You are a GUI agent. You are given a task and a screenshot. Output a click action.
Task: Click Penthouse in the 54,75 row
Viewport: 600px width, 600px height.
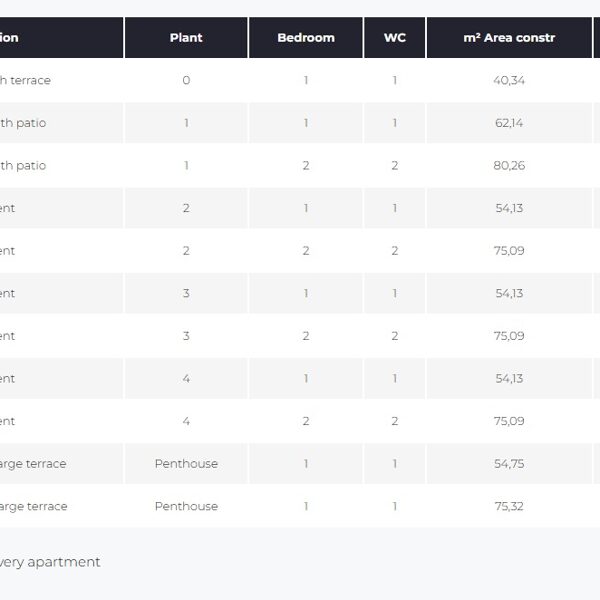[x=186, y=464]
